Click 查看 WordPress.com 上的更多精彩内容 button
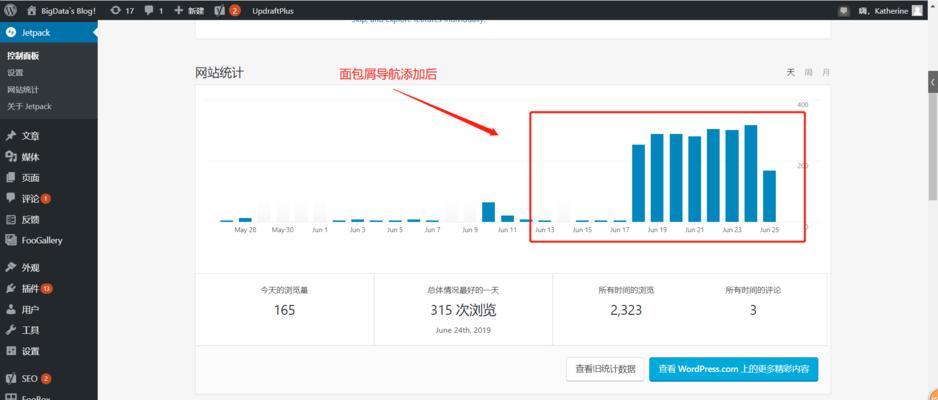The width and height of the screenshot is (938, 400). [x=733, y=370]
